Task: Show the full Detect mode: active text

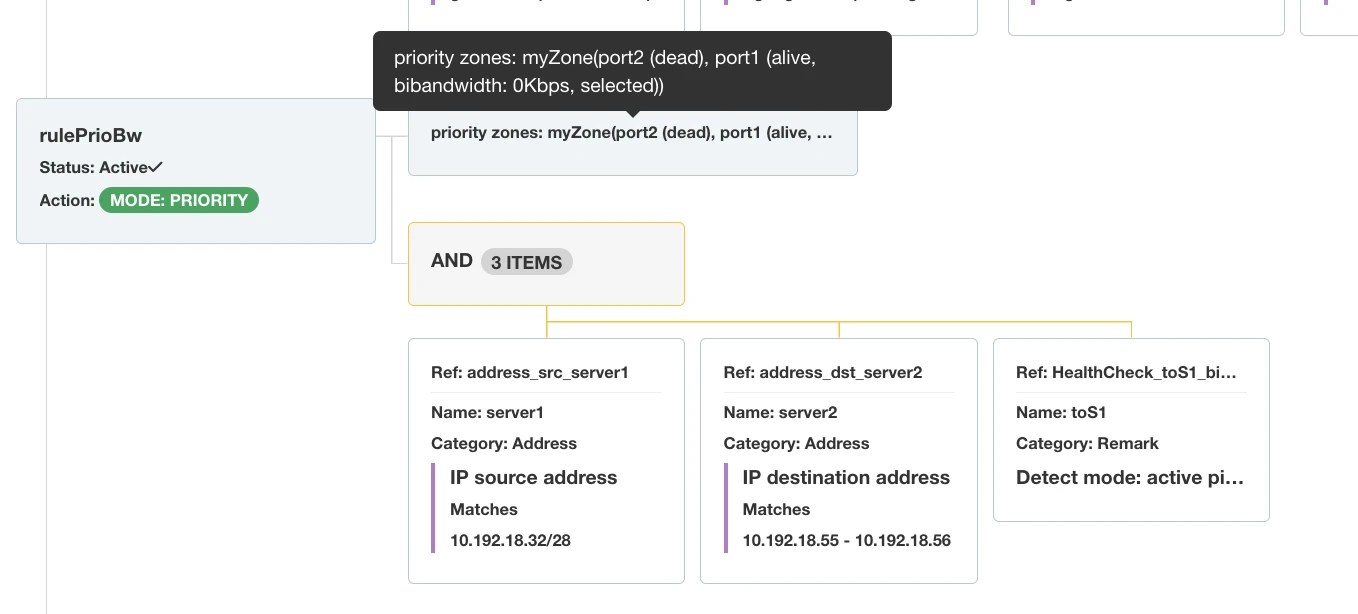Action: (x=1130, y=477)
